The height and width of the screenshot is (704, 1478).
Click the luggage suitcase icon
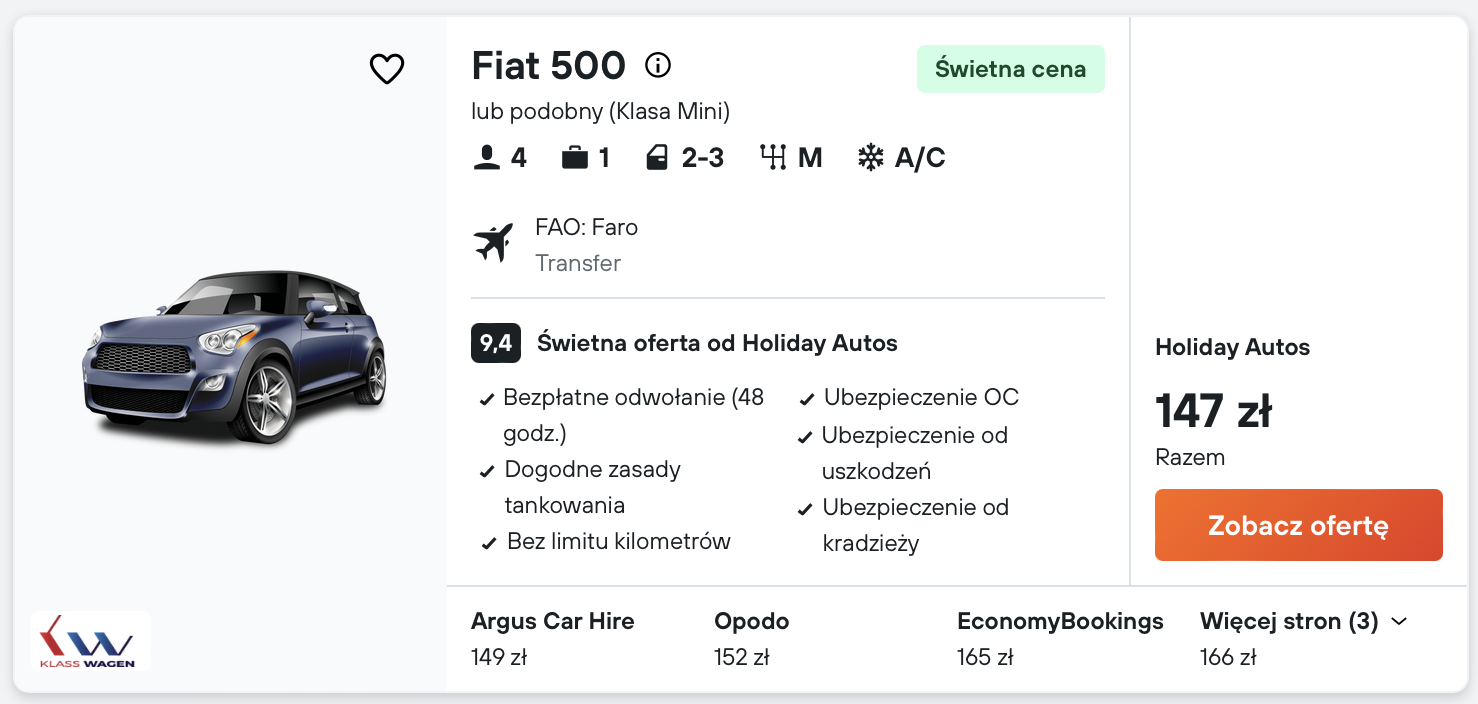coord(574,158)
